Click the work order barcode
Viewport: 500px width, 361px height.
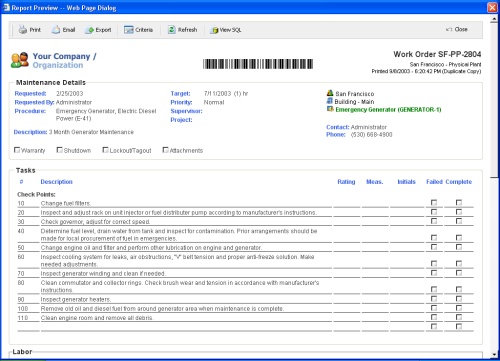point(258,64)
